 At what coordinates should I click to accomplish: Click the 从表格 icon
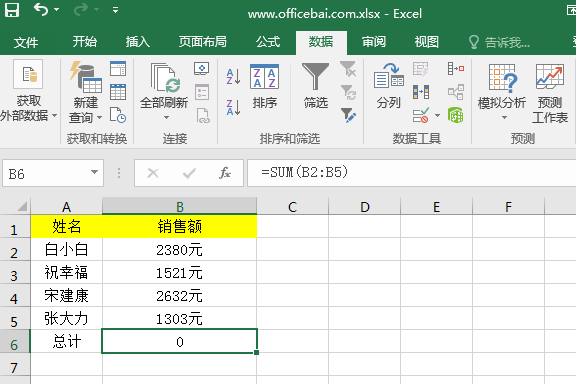point(118,92)
